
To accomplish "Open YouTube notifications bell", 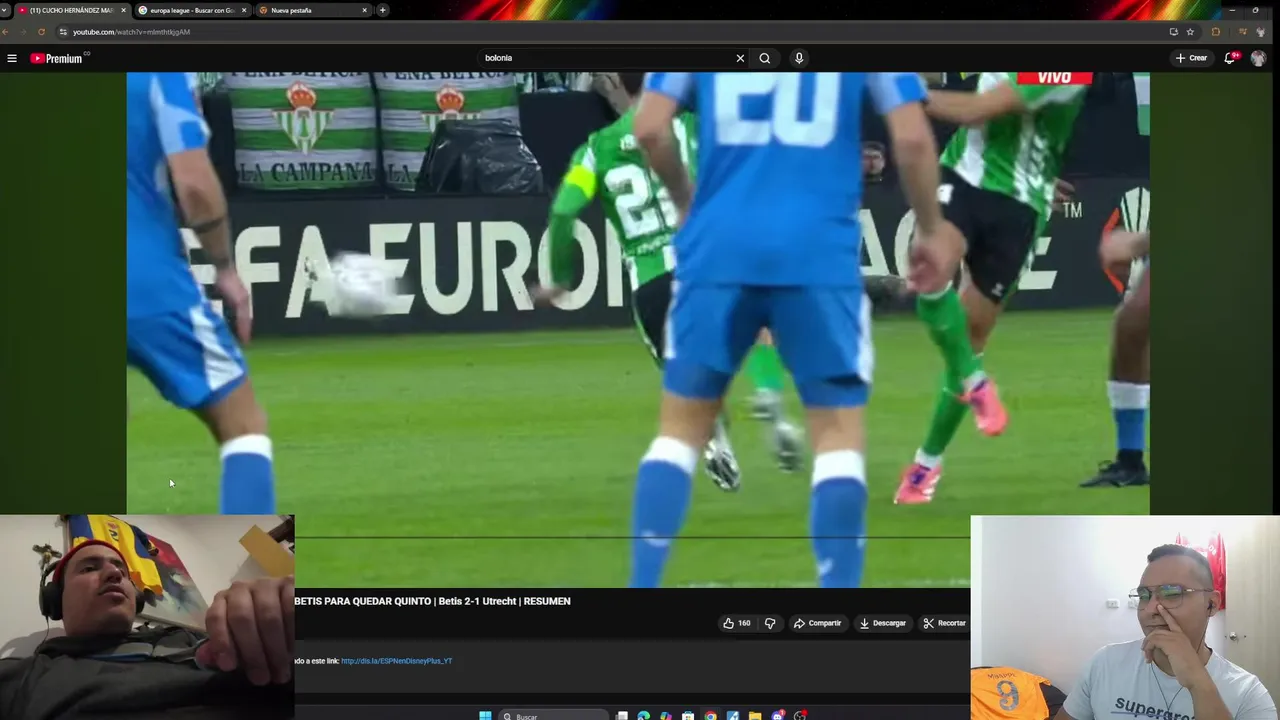I will (x=1231, y=58).
